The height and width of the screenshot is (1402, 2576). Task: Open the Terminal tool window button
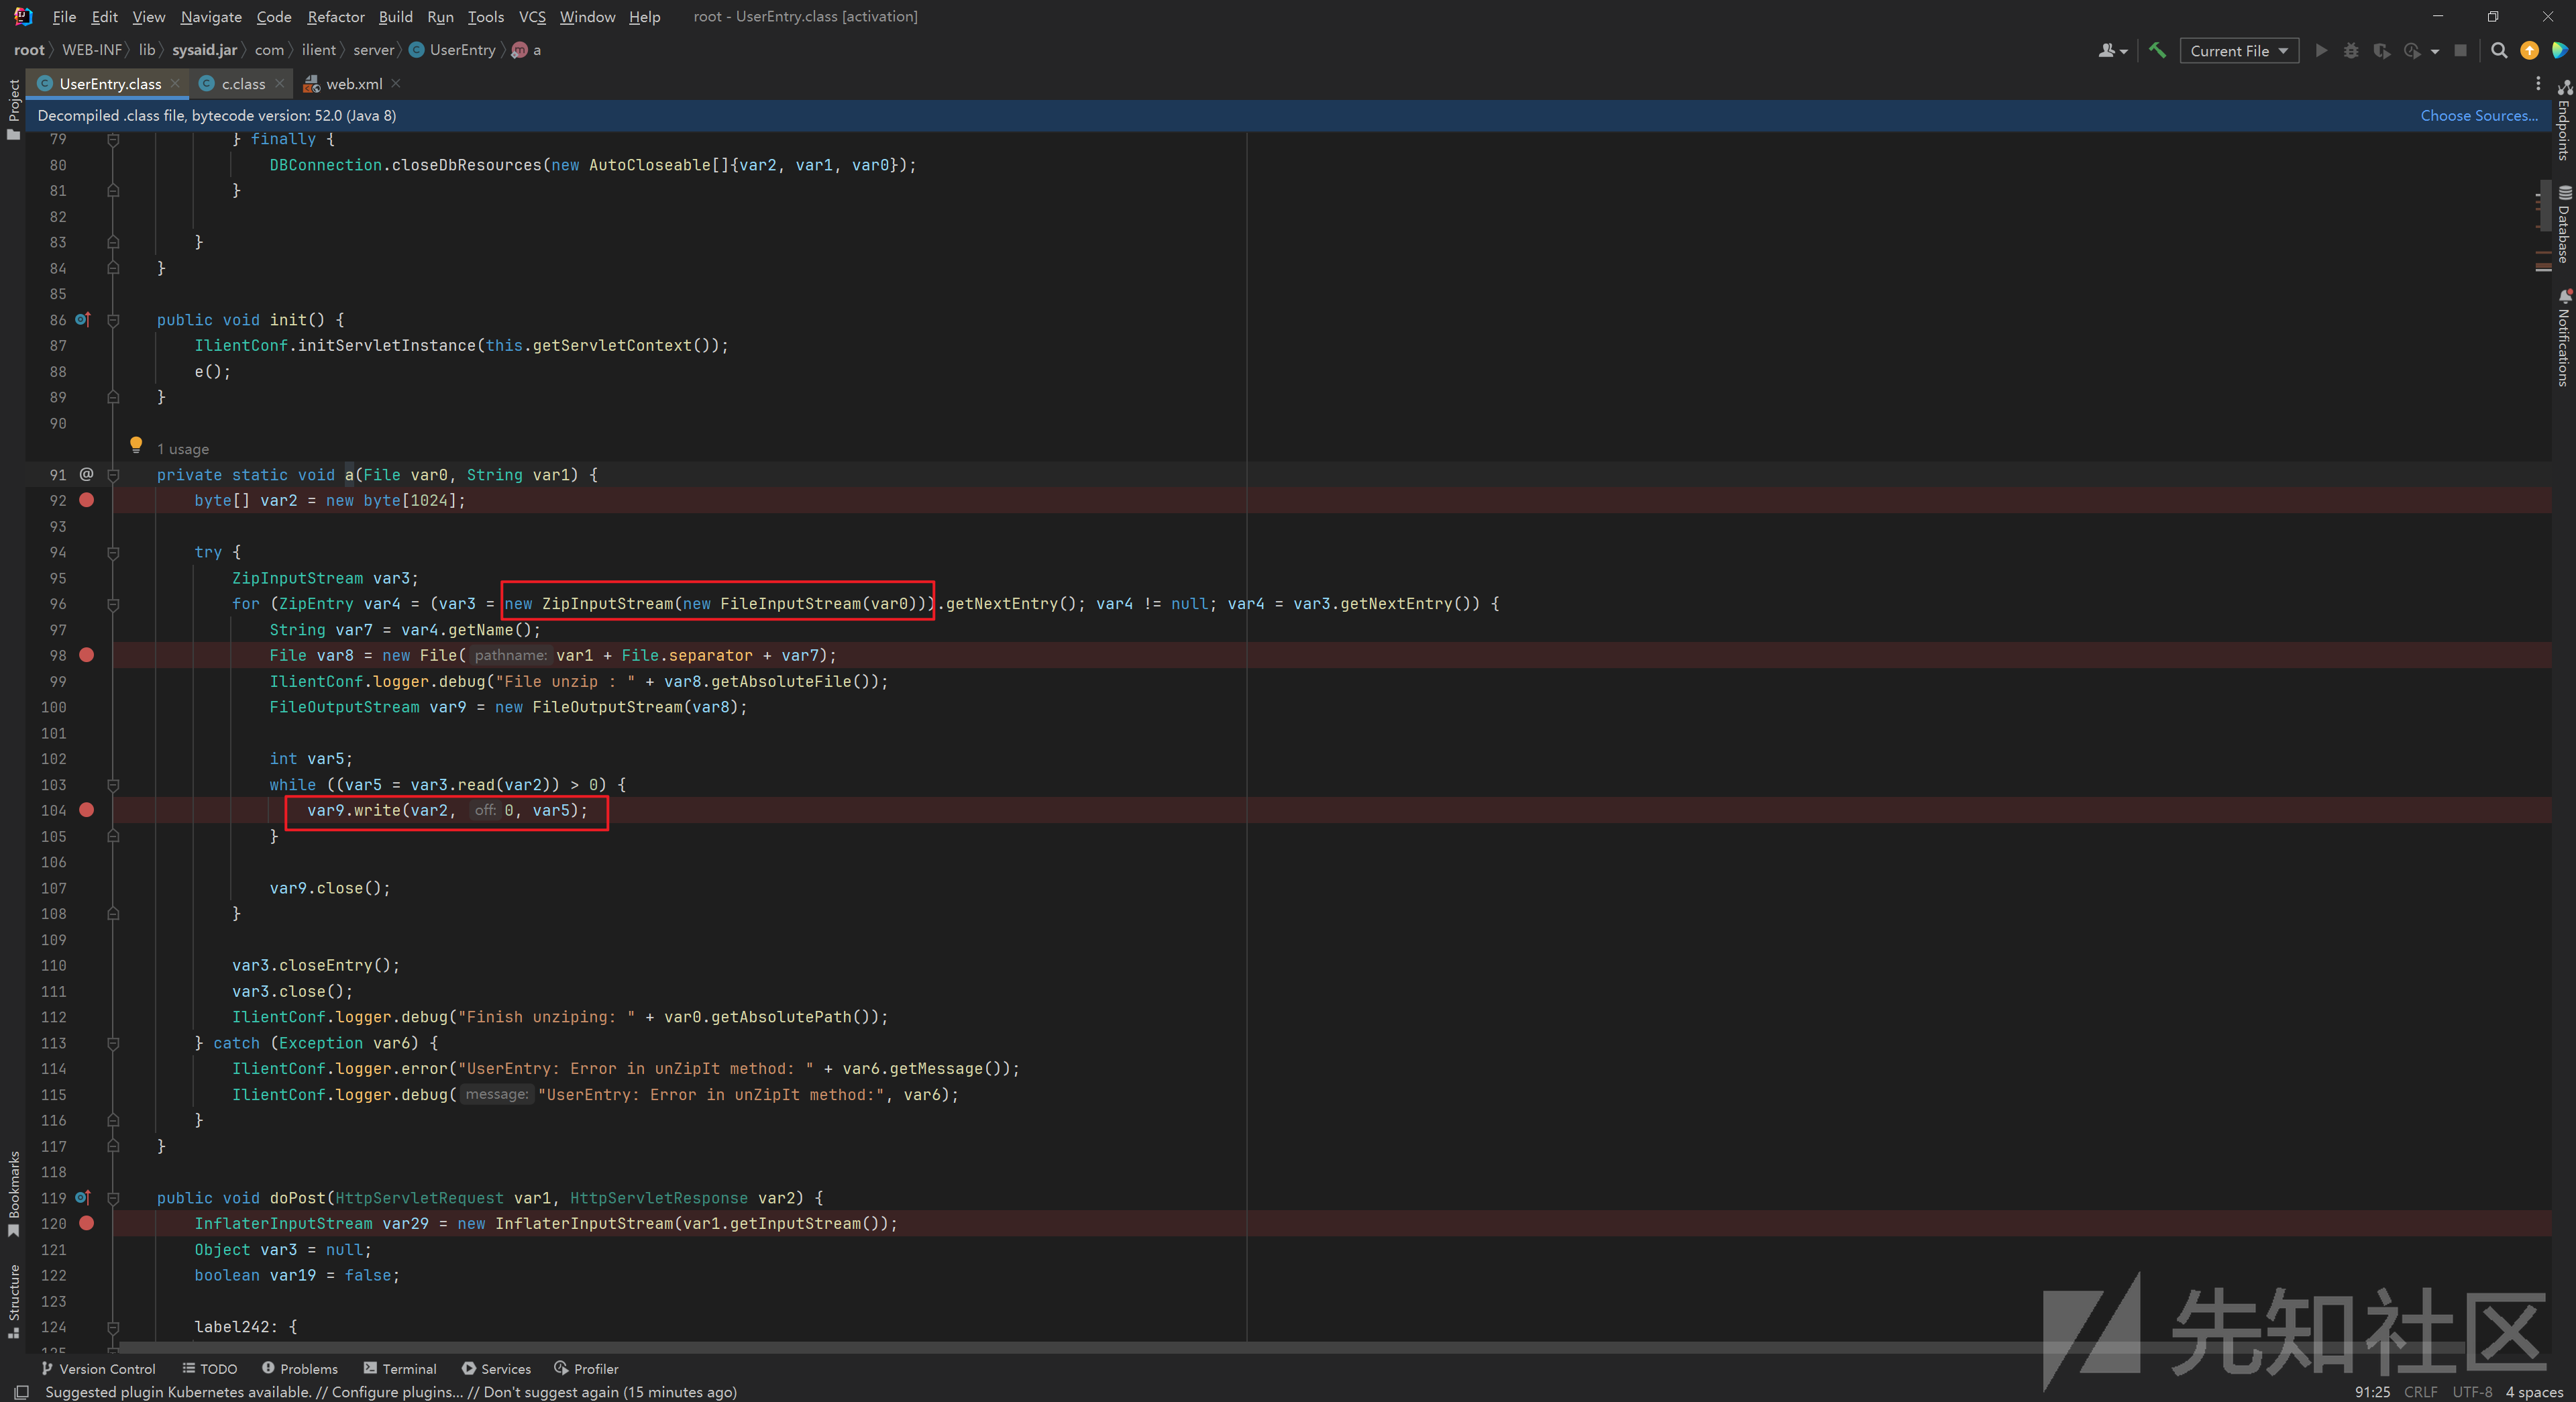tap(400, 1369)
